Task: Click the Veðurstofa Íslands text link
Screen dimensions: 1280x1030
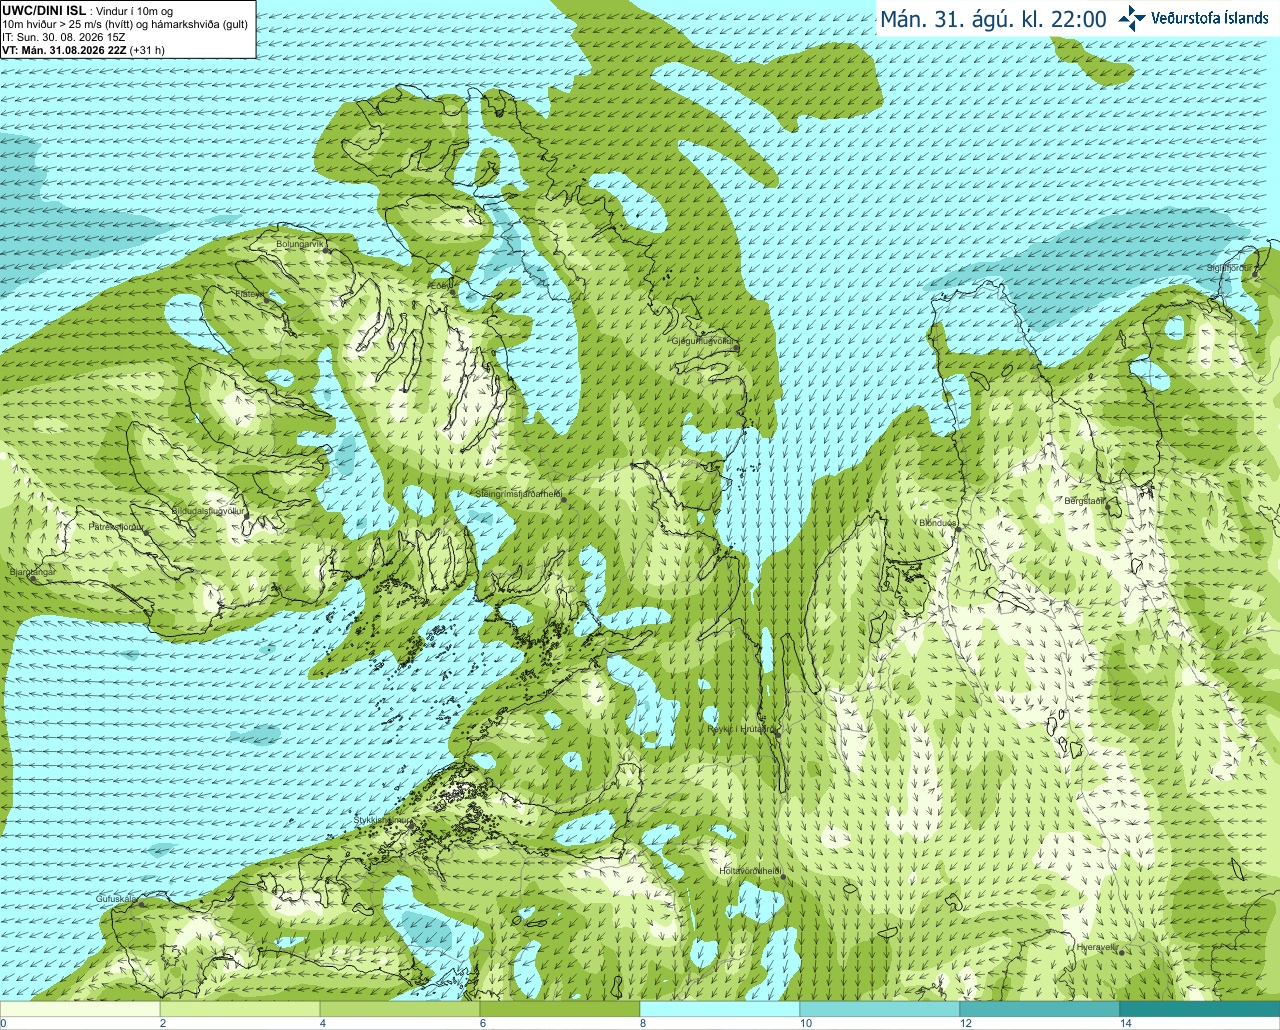Action: pos(1210,18)
